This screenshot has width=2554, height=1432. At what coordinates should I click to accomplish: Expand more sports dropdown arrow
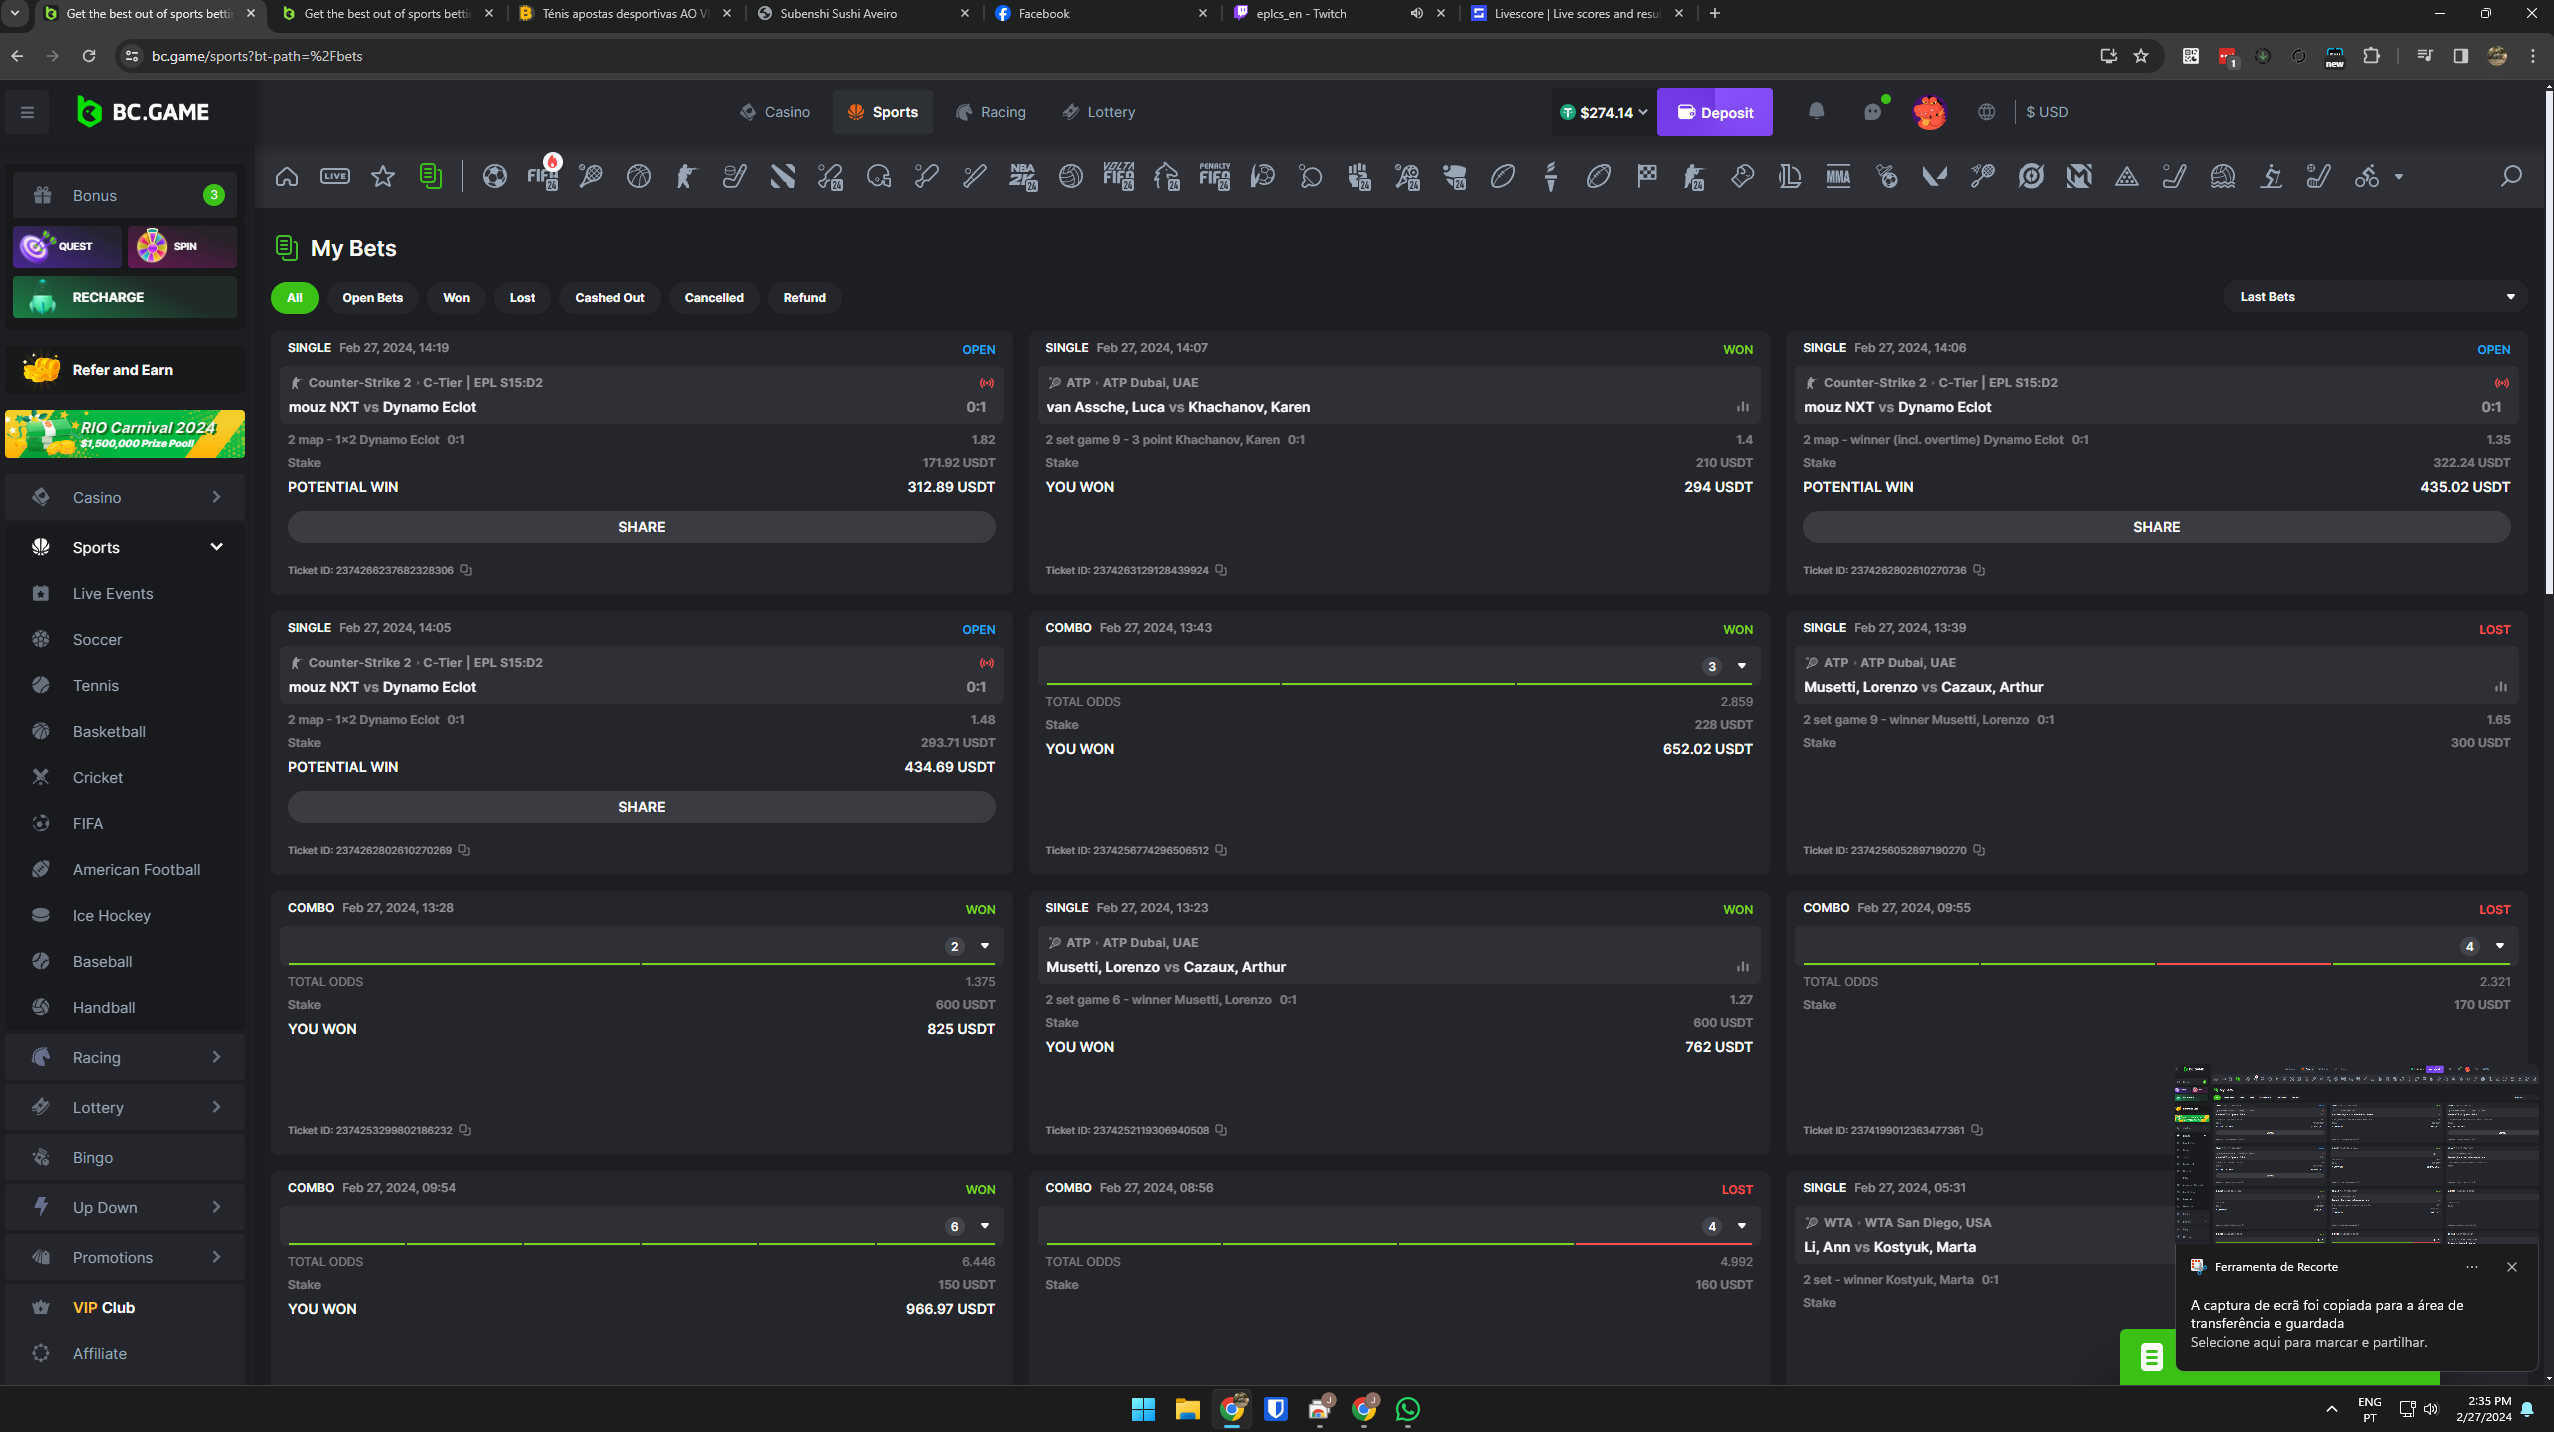(2399, 177)
